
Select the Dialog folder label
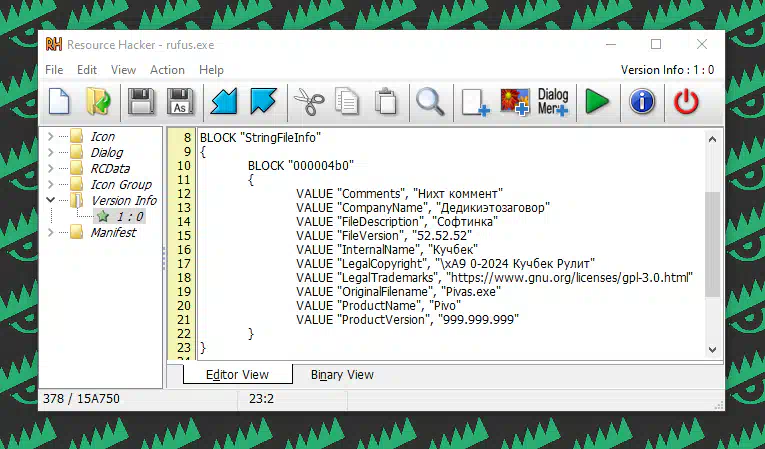[106, 152]
